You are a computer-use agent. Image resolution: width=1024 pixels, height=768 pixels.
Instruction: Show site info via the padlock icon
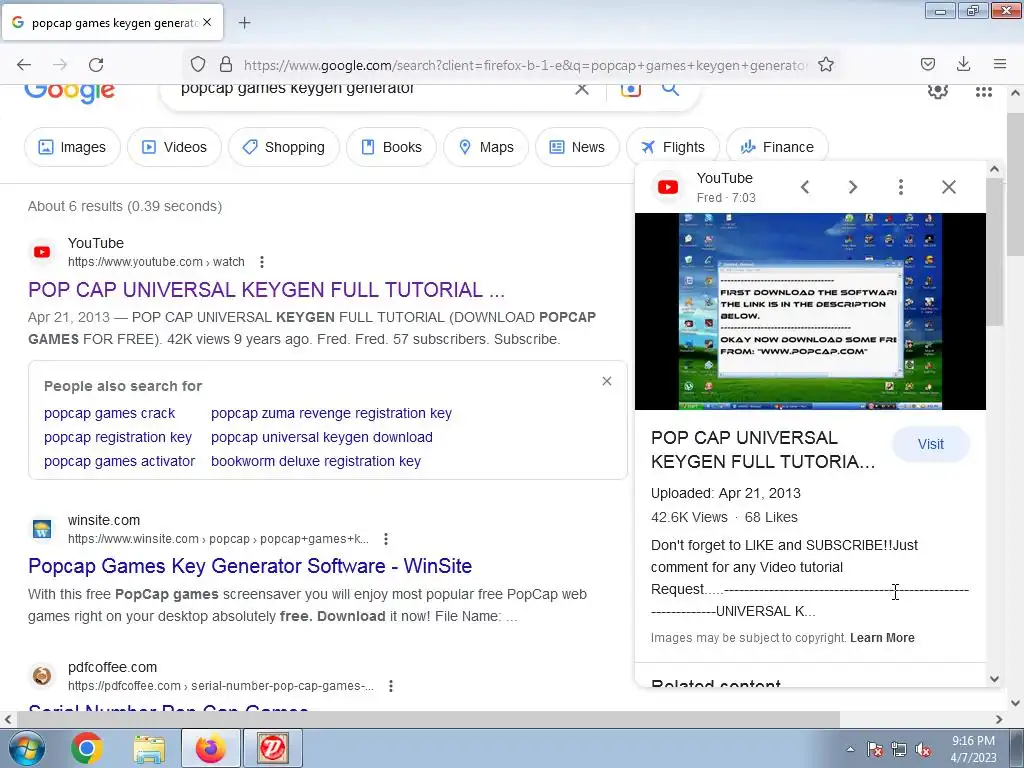tap(225, 64)
